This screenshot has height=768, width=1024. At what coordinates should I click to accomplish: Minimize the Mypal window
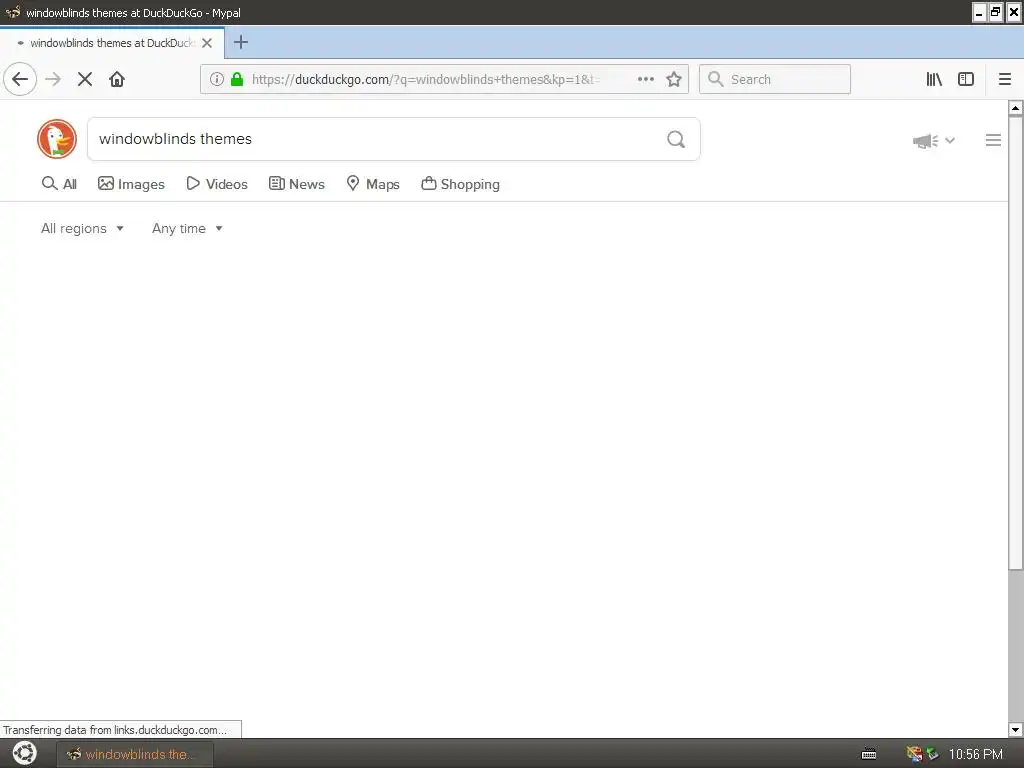coord(979,12)
